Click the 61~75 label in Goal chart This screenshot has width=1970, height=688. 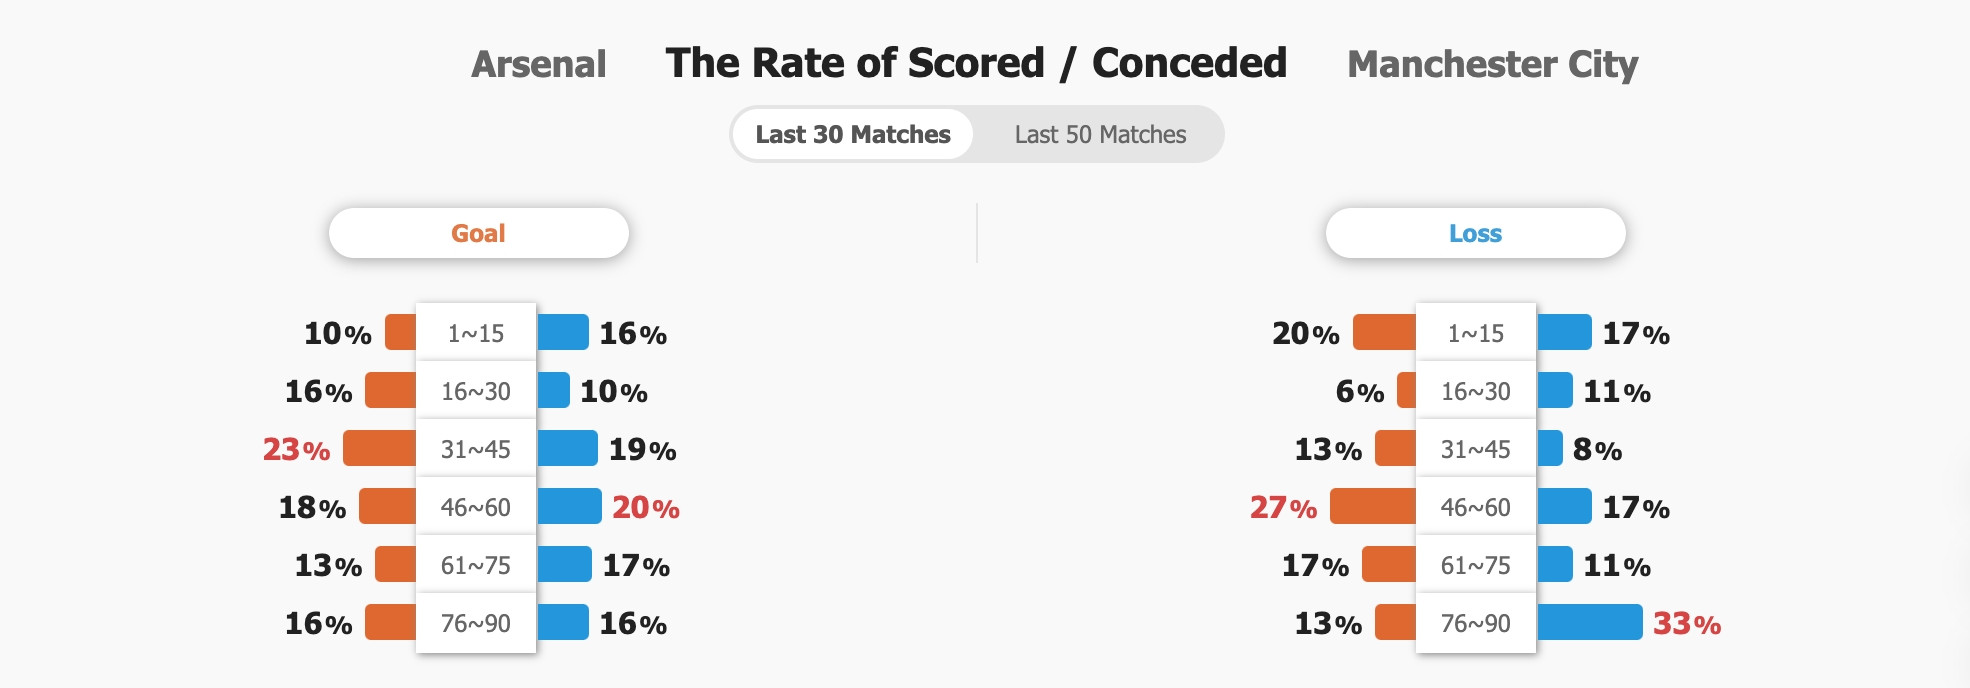tap(476, 565)
